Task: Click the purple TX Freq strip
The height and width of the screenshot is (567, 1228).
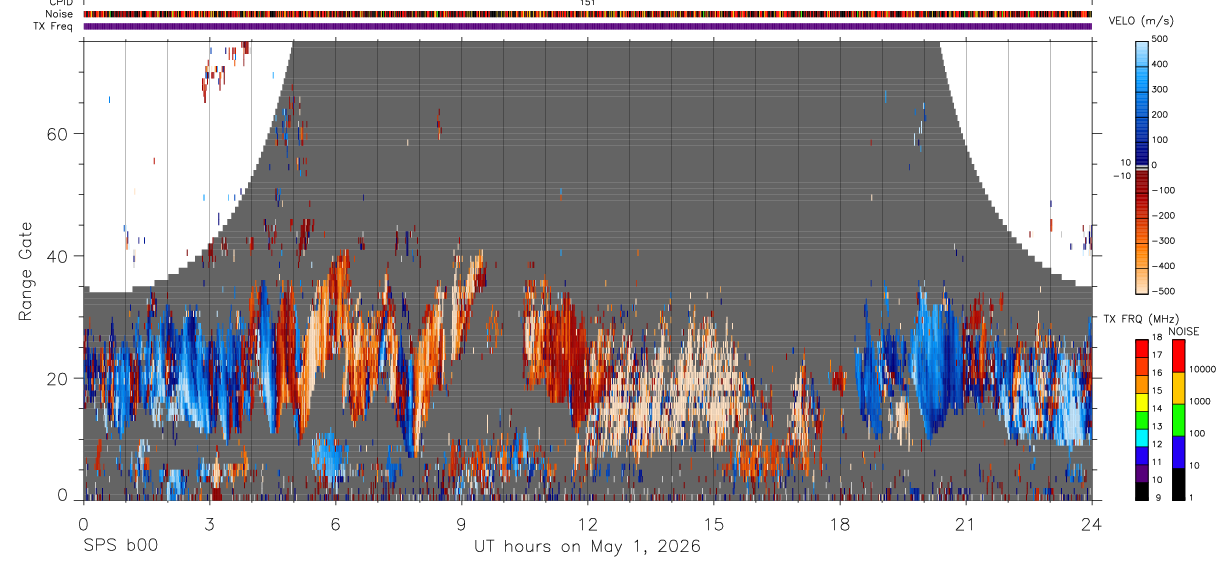Action: pyautogui.click(x=587, y=26)
